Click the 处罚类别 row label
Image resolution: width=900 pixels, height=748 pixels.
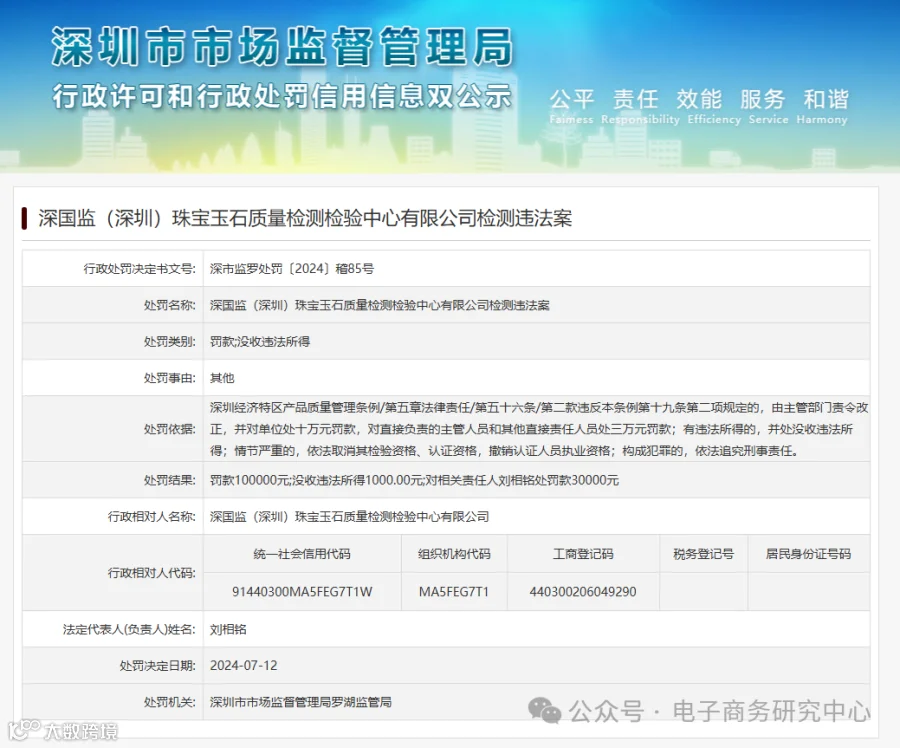(x=169, y=342)
